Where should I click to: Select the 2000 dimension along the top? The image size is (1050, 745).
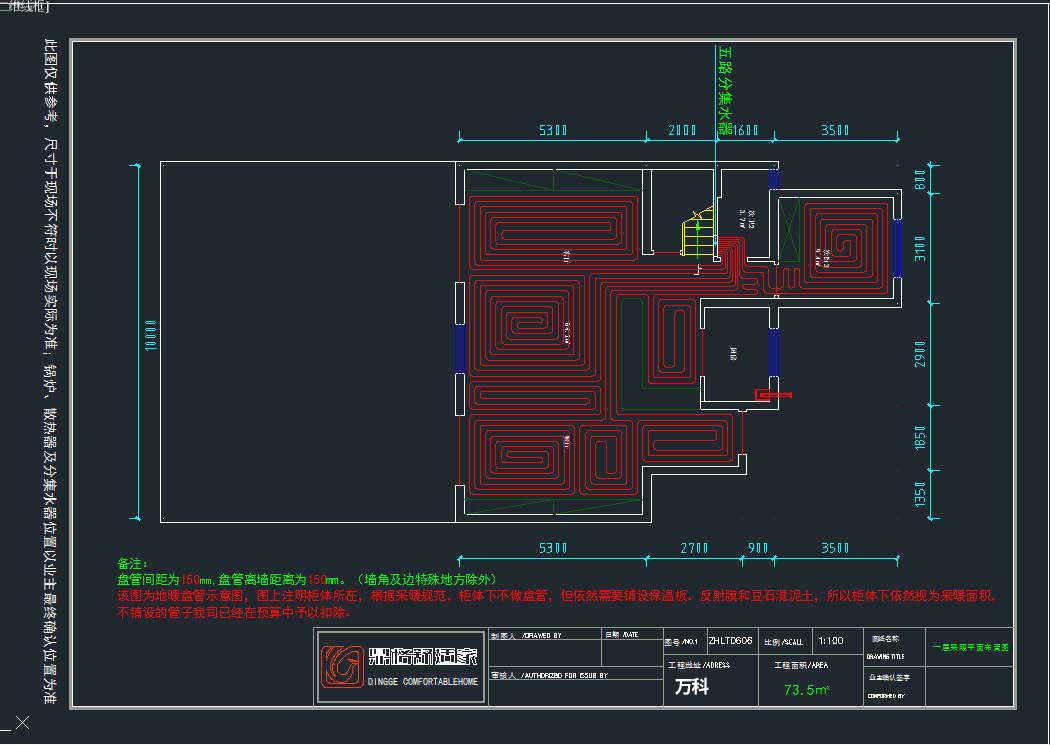[682, 131]
